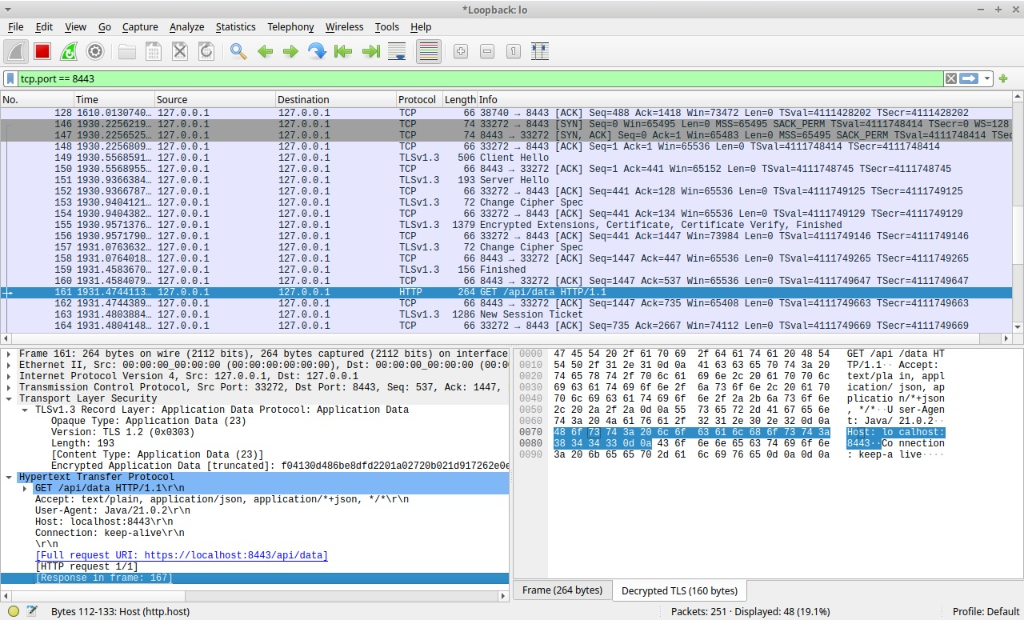
Task: Select packet 159 Finished row
Action: point(507,269)
